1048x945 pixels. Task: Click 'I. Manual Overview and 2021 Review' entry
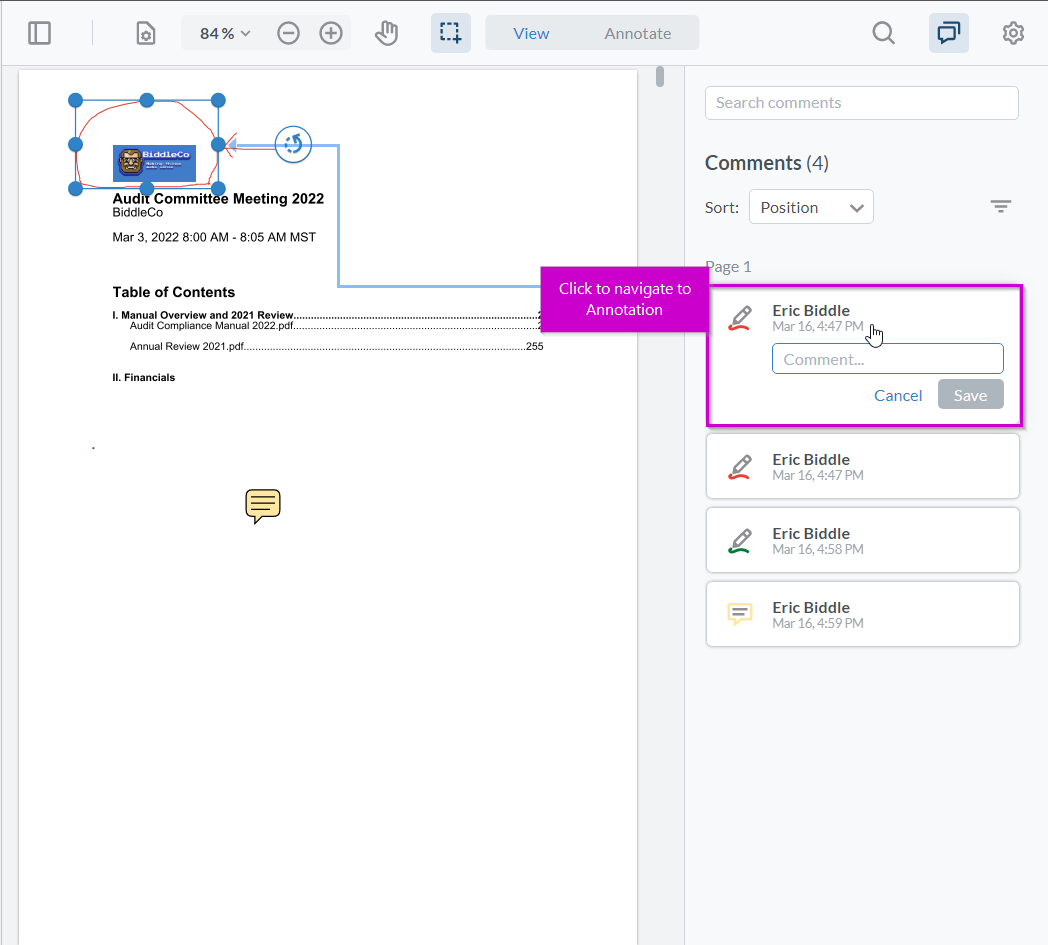pos(203,315)
